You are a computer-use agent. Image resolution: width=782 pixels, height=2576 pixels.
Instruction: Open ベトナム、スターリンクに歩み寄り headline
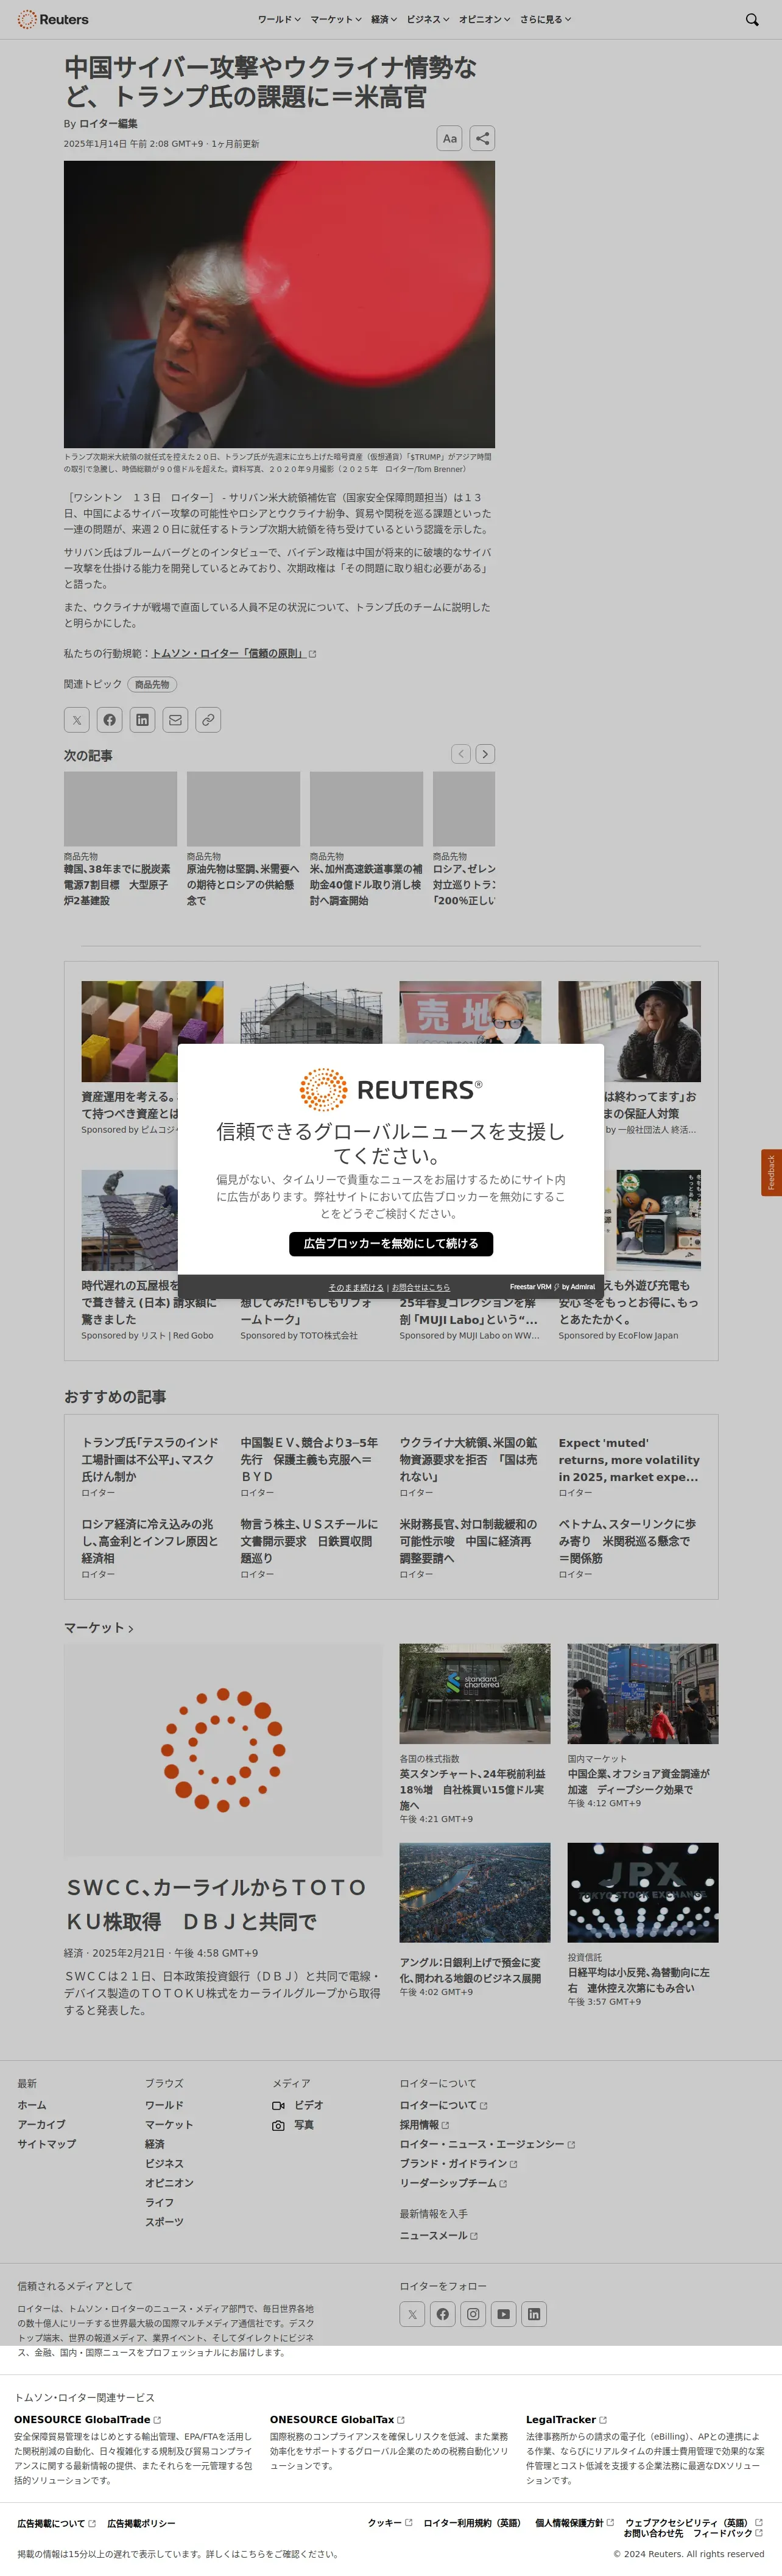click(x=628, y=1541)
